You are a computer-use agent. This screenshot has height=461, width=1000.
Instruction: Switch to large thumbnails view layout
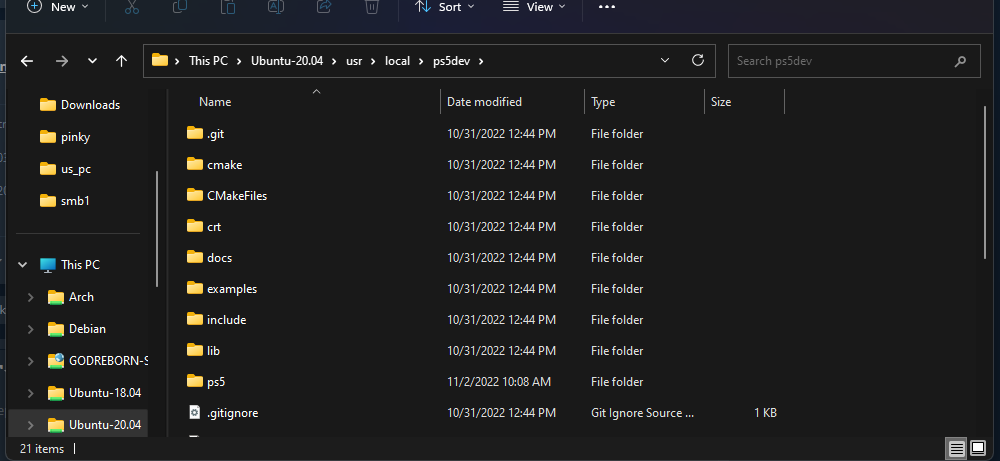tap(978, 449)
